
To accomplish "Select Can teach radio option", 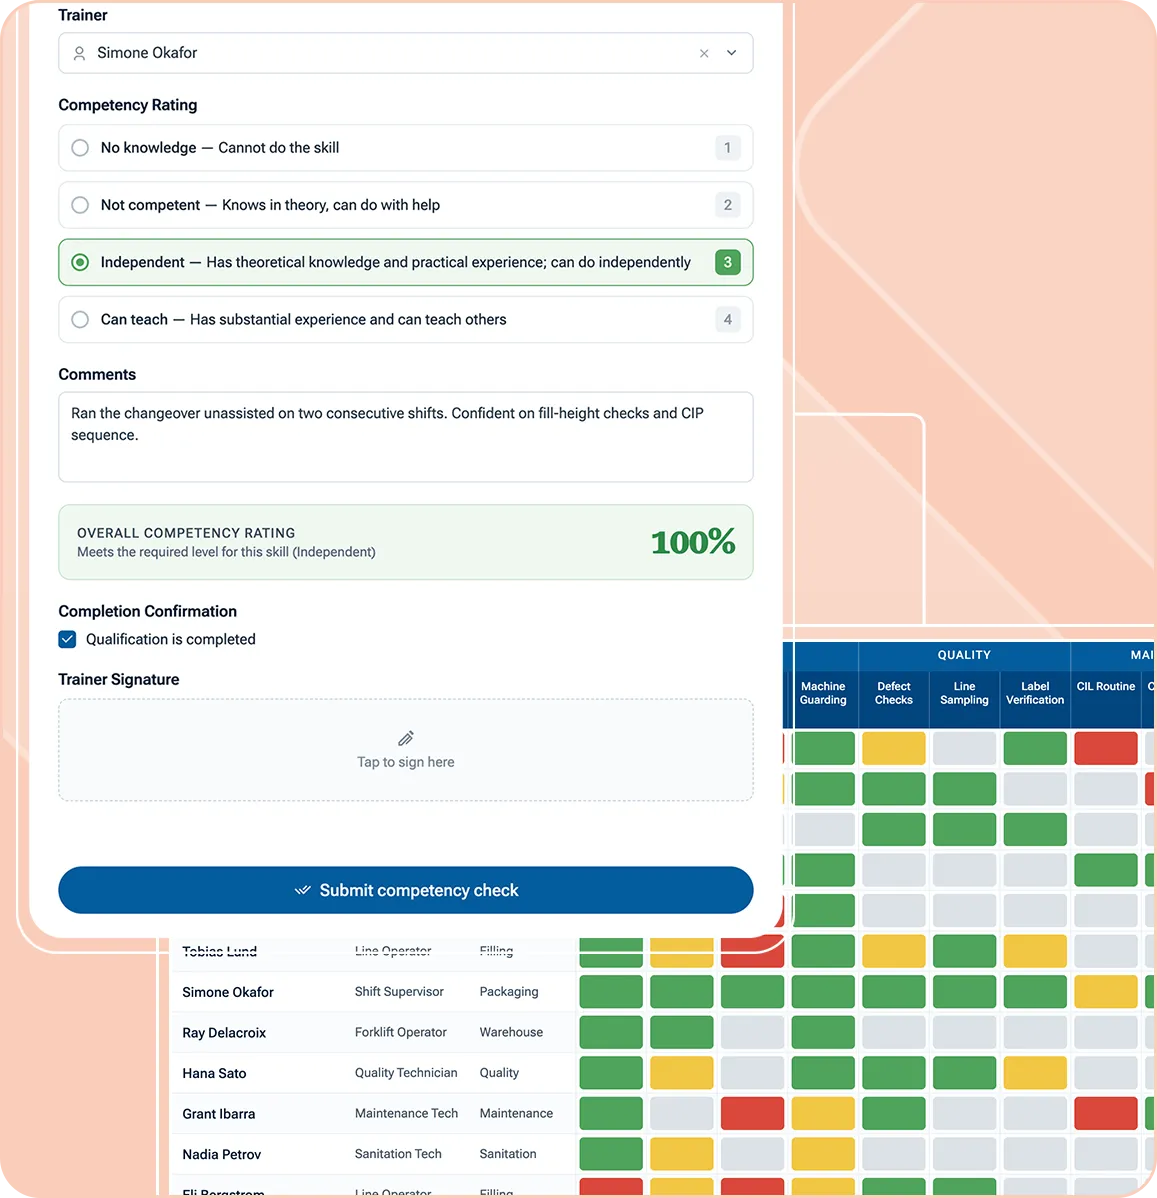I will pos(80,319).
